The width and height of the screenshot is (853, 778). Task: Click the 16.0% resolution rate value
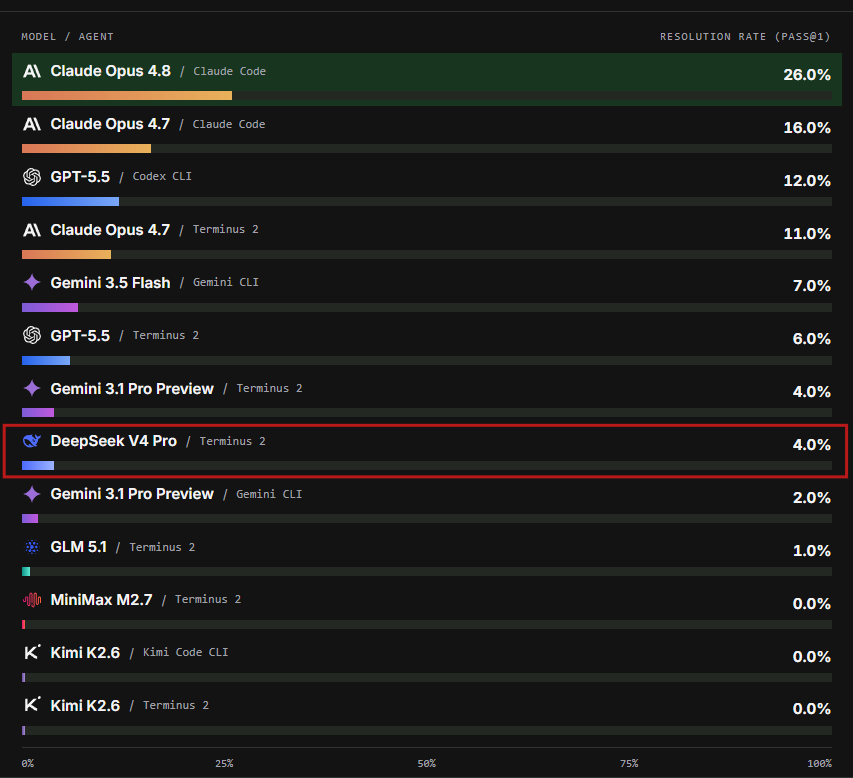pyautogui.click(x=807, y=128)
